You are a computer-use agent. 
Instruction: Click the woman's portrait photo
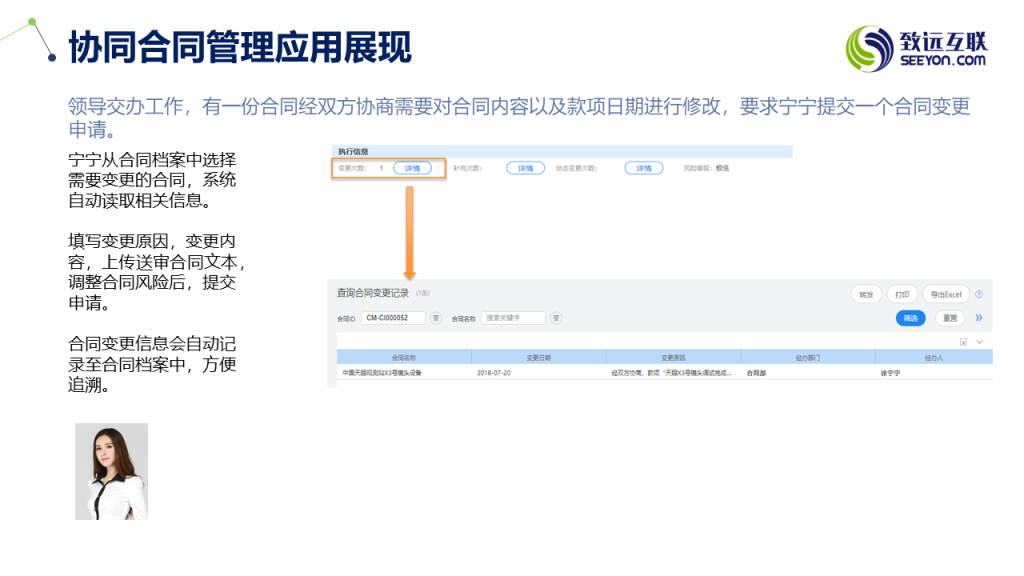coord(111,471)
